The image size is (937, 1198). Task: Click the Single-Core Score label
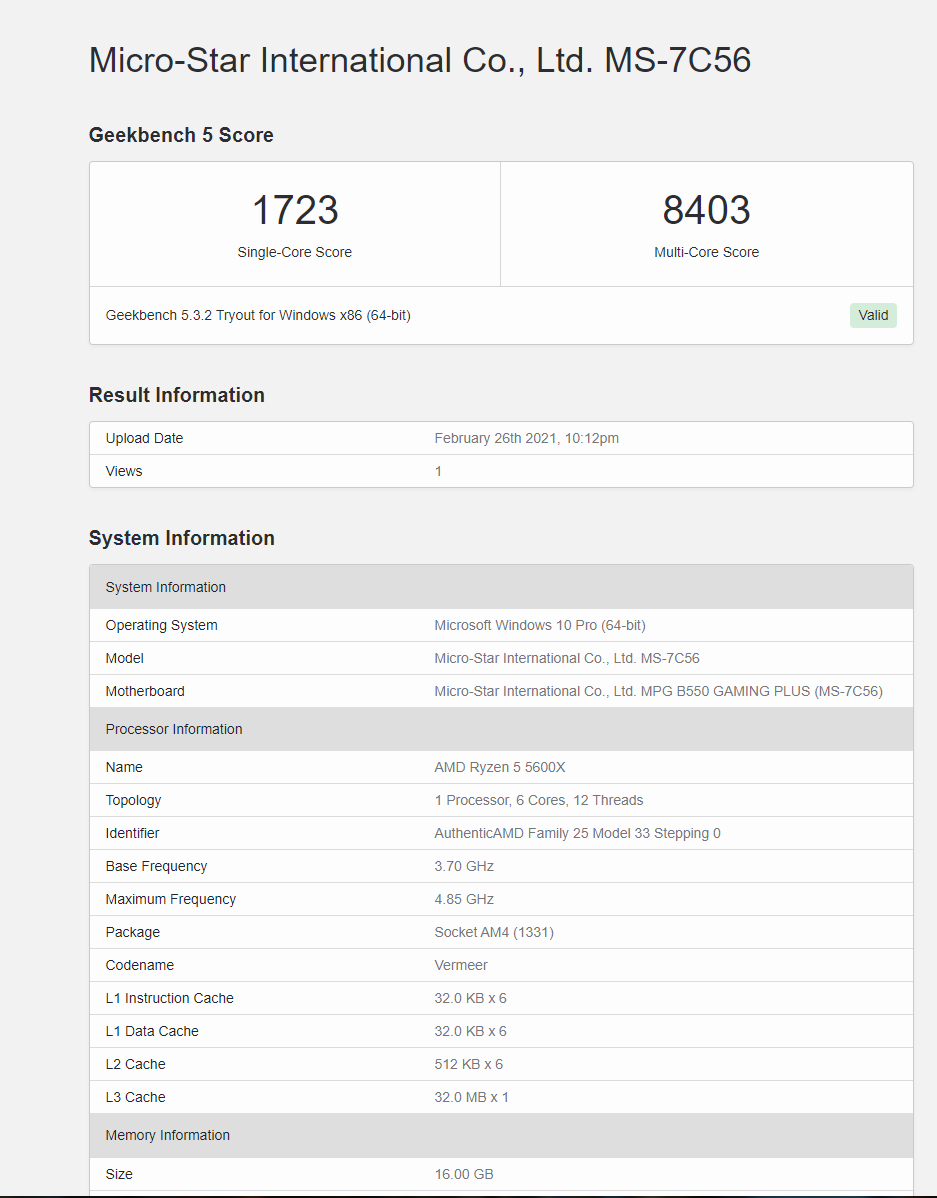click(295, 252)
